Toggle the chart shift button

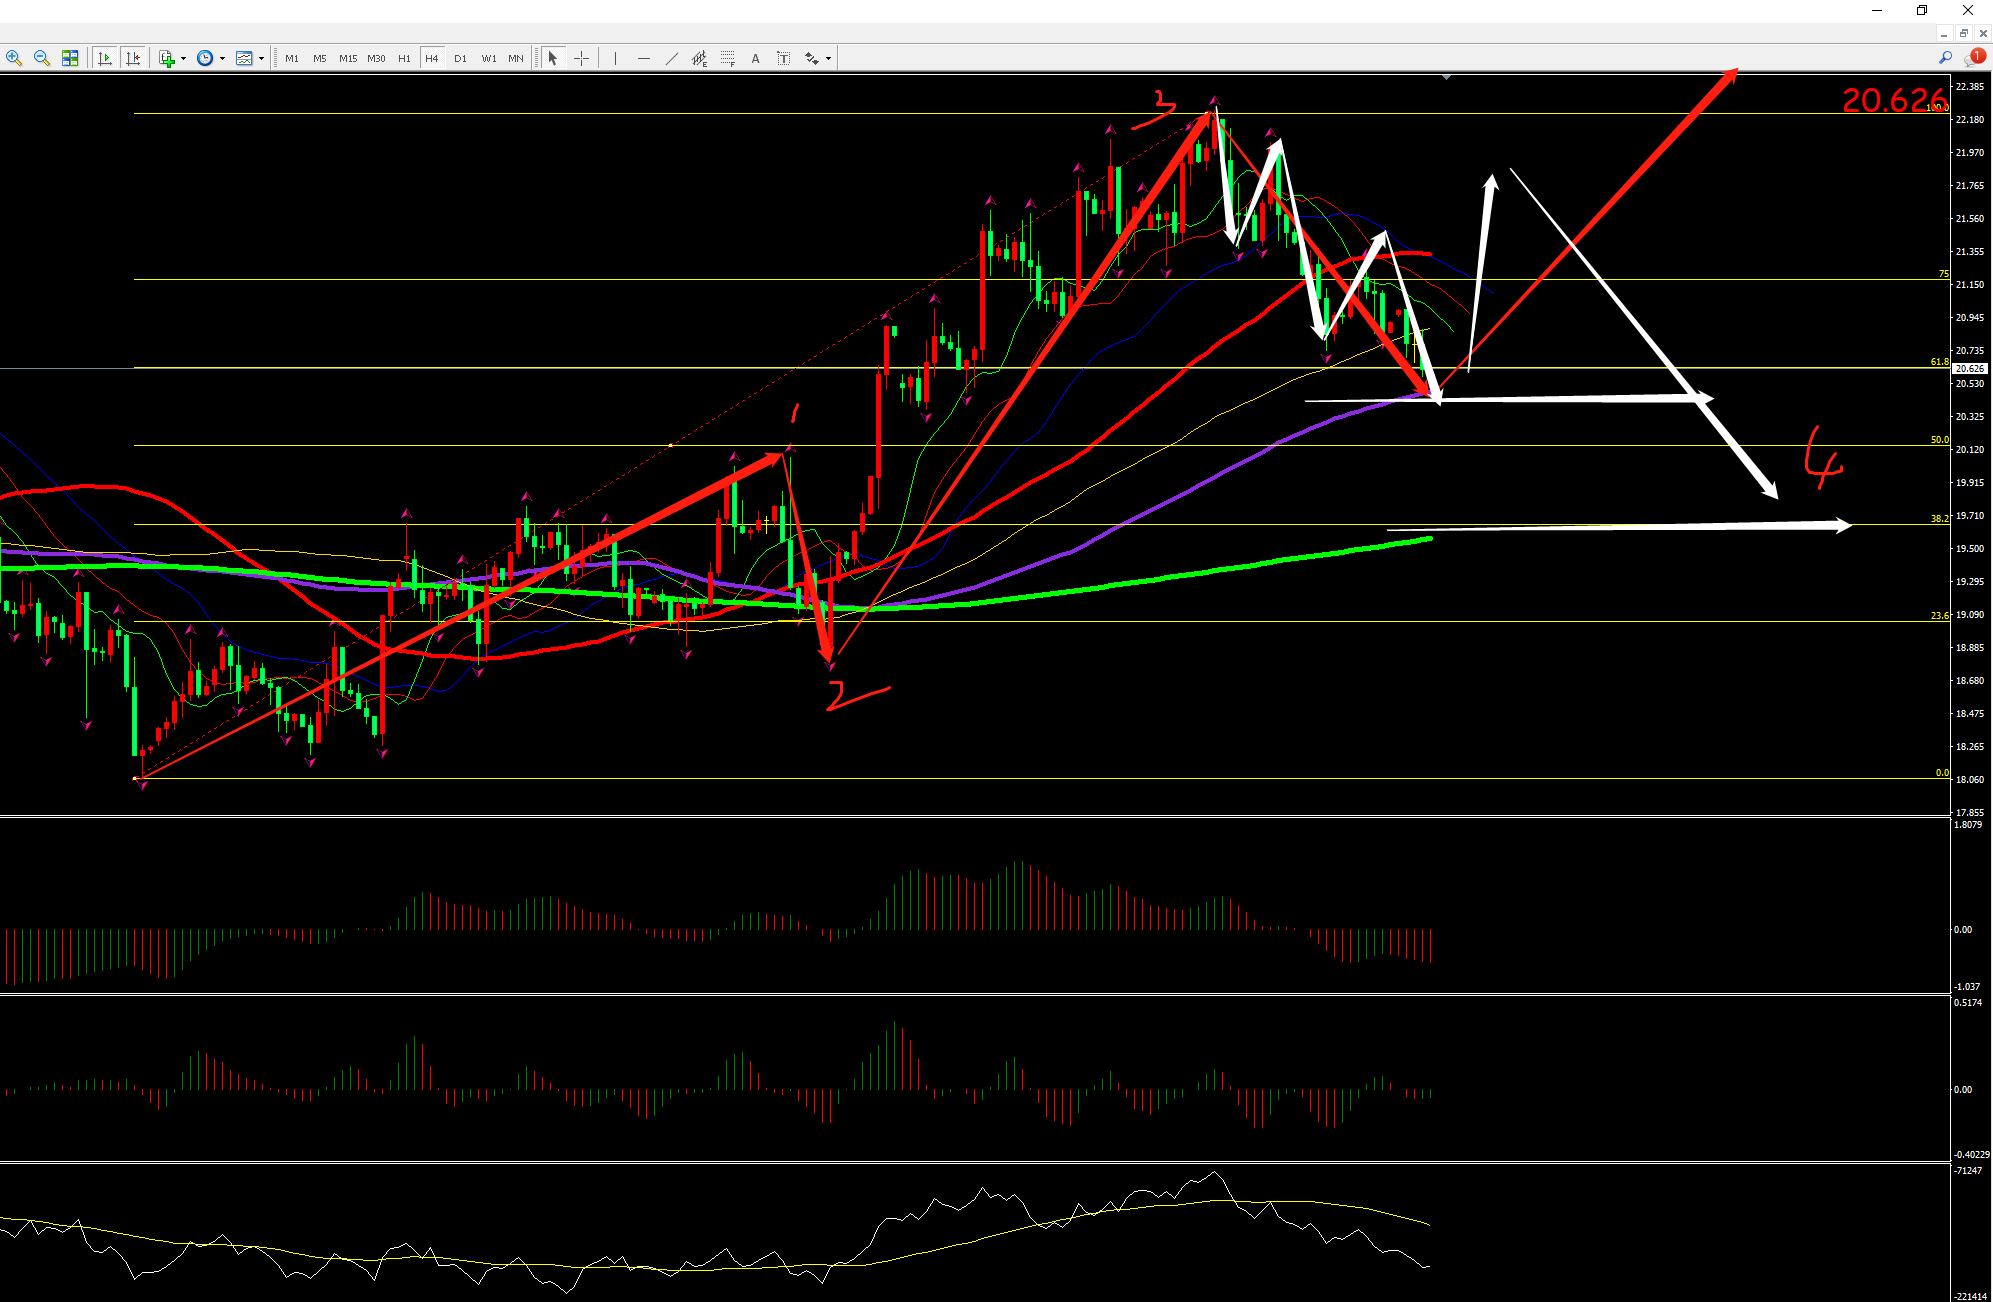click(x=133, y=58)
